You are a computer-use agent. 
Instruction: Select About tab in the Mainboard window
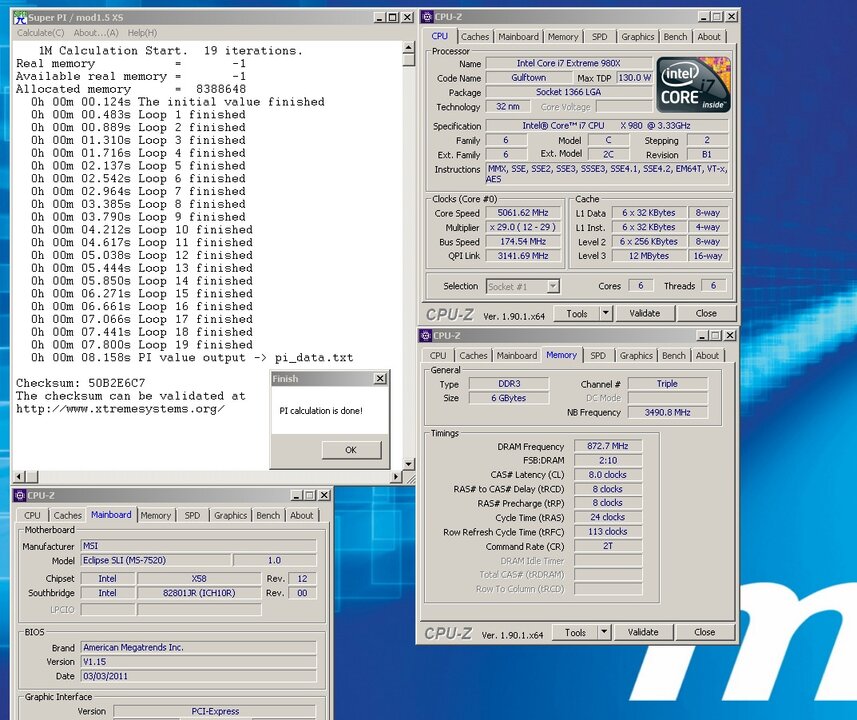point(302,515)
